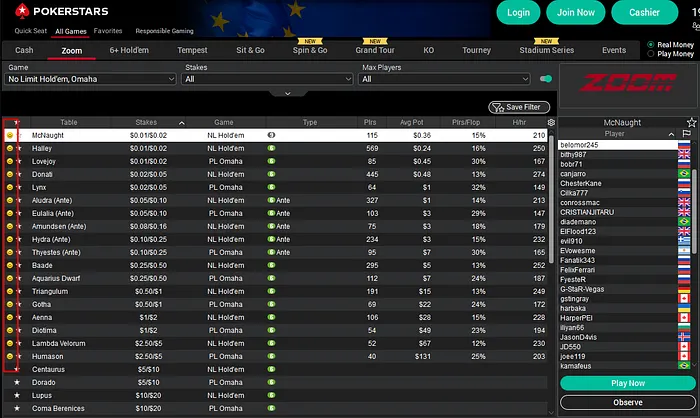Screen dimensions: 700x418
Task: Click the Observe button
Action: point(628,402)
